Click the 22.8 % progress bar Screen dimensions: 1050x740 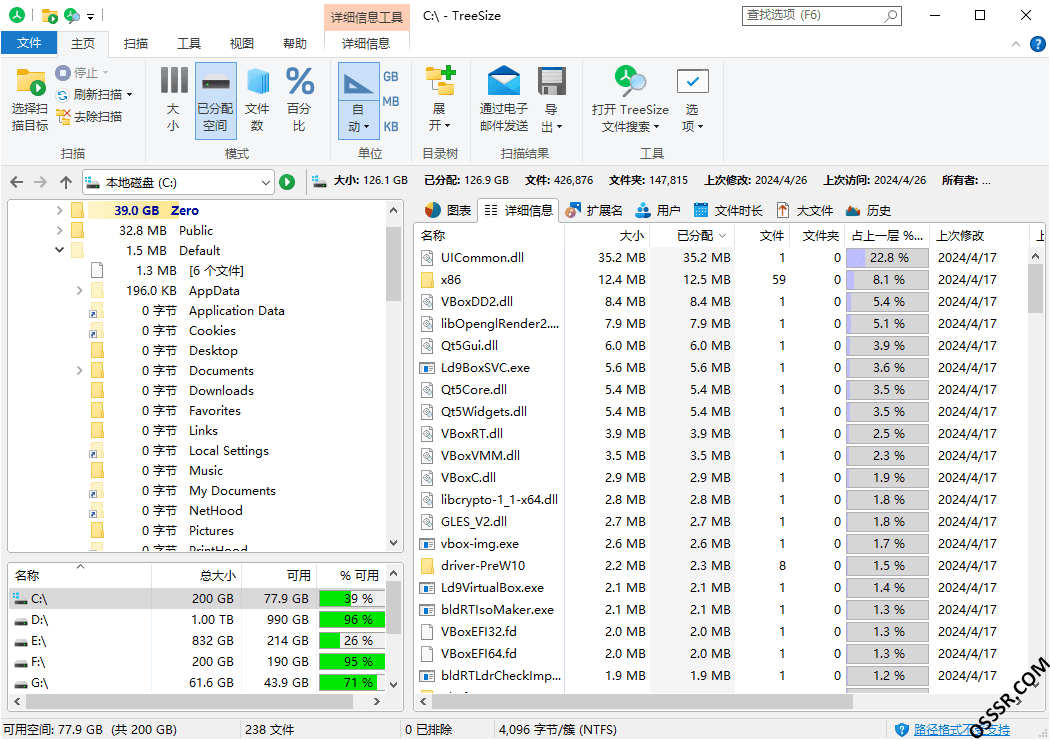point(887,258)
